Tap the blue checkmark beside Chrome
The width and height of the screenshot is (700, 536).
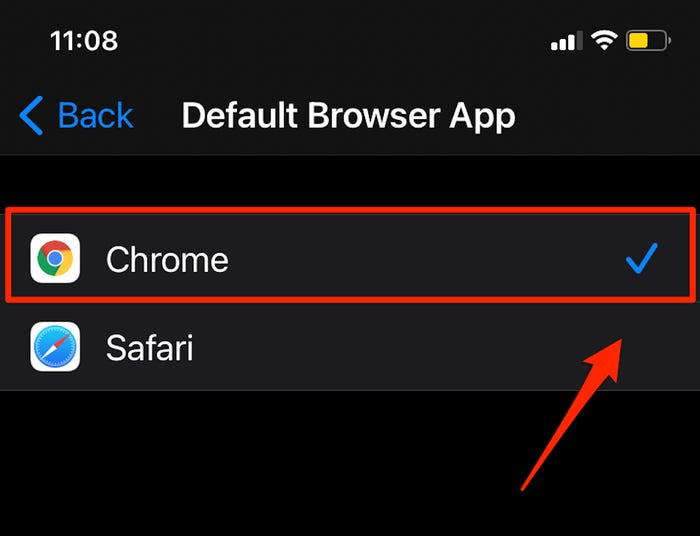641,260
